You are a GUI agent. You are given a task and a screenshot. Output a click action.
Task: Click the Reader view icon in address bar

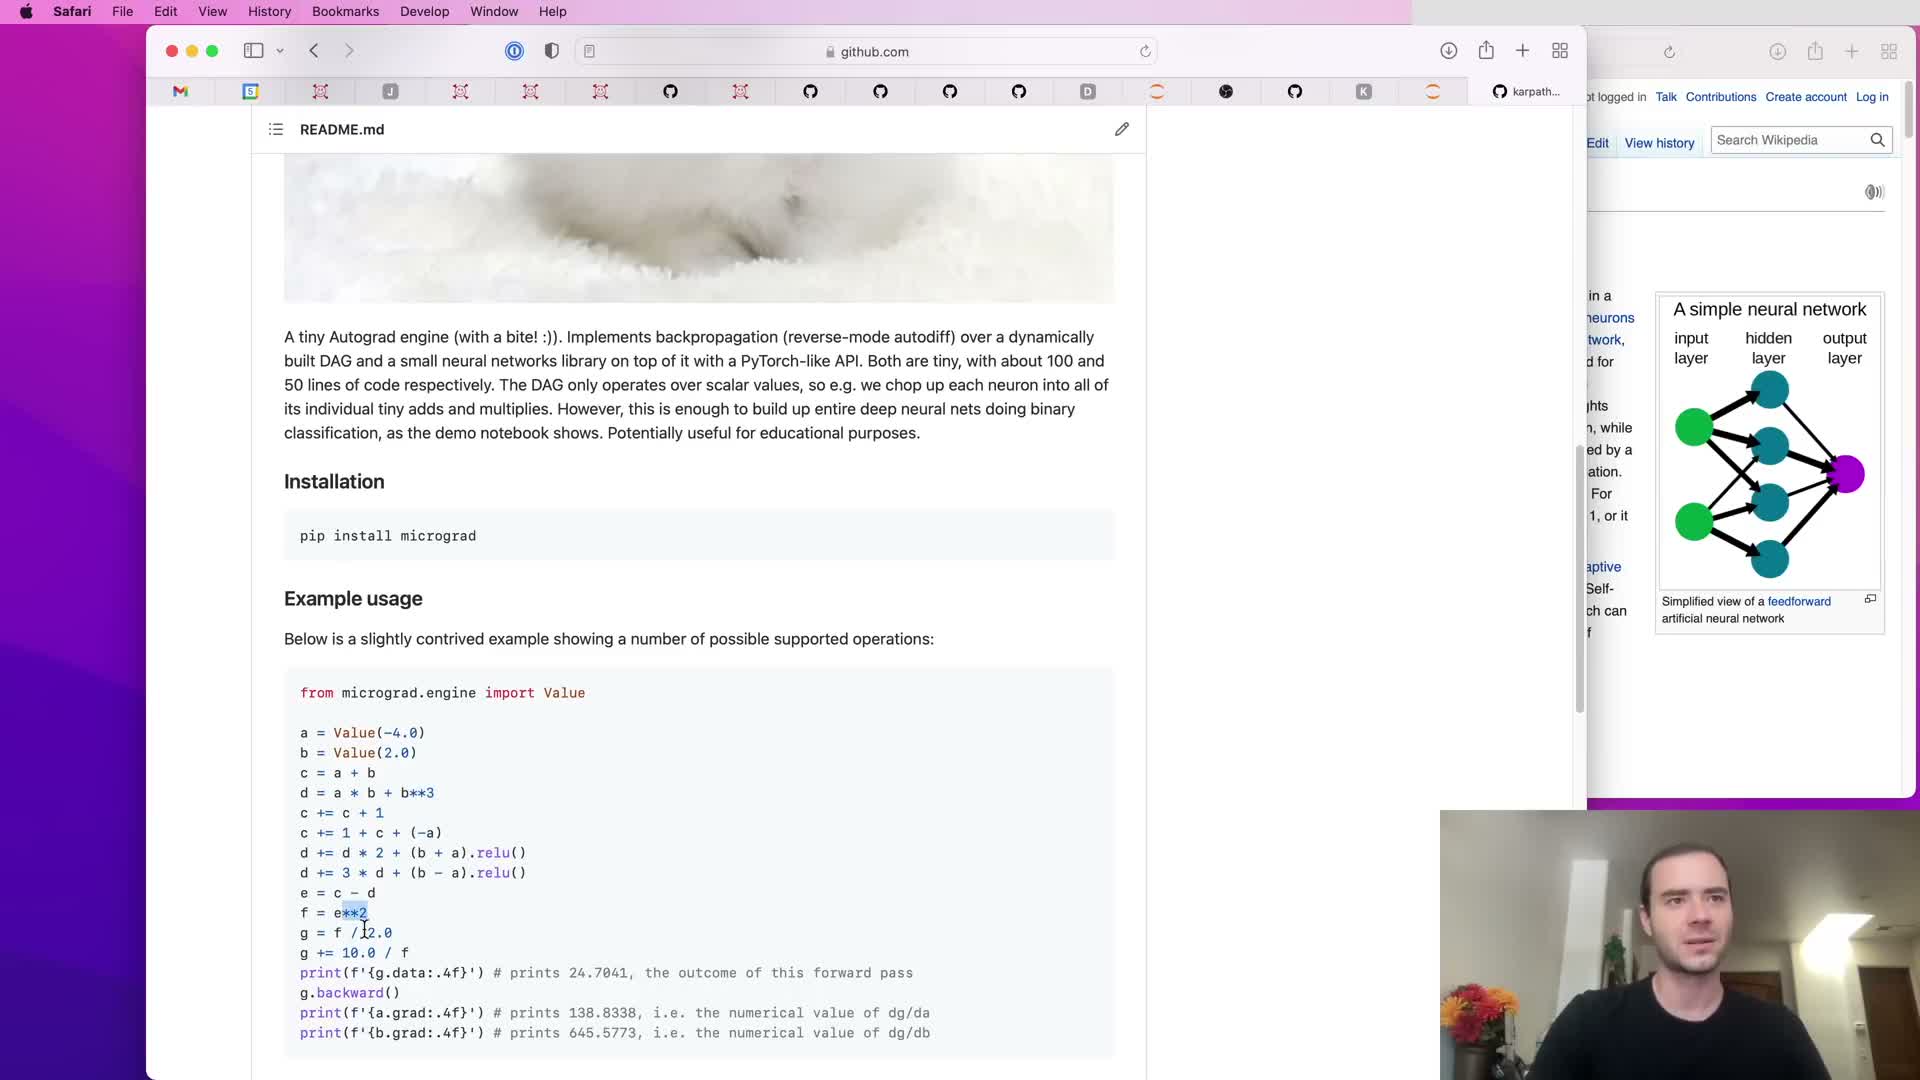pyautogui.click(x=590, y=51)
